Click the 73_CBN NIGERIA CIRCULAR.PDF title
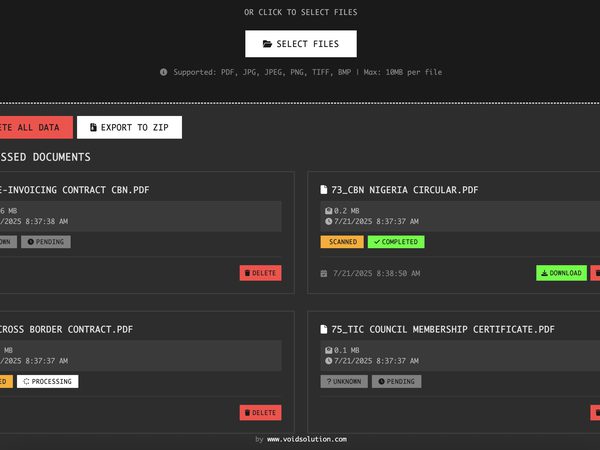Screen dimensions: 600x450 pos(405,190)
